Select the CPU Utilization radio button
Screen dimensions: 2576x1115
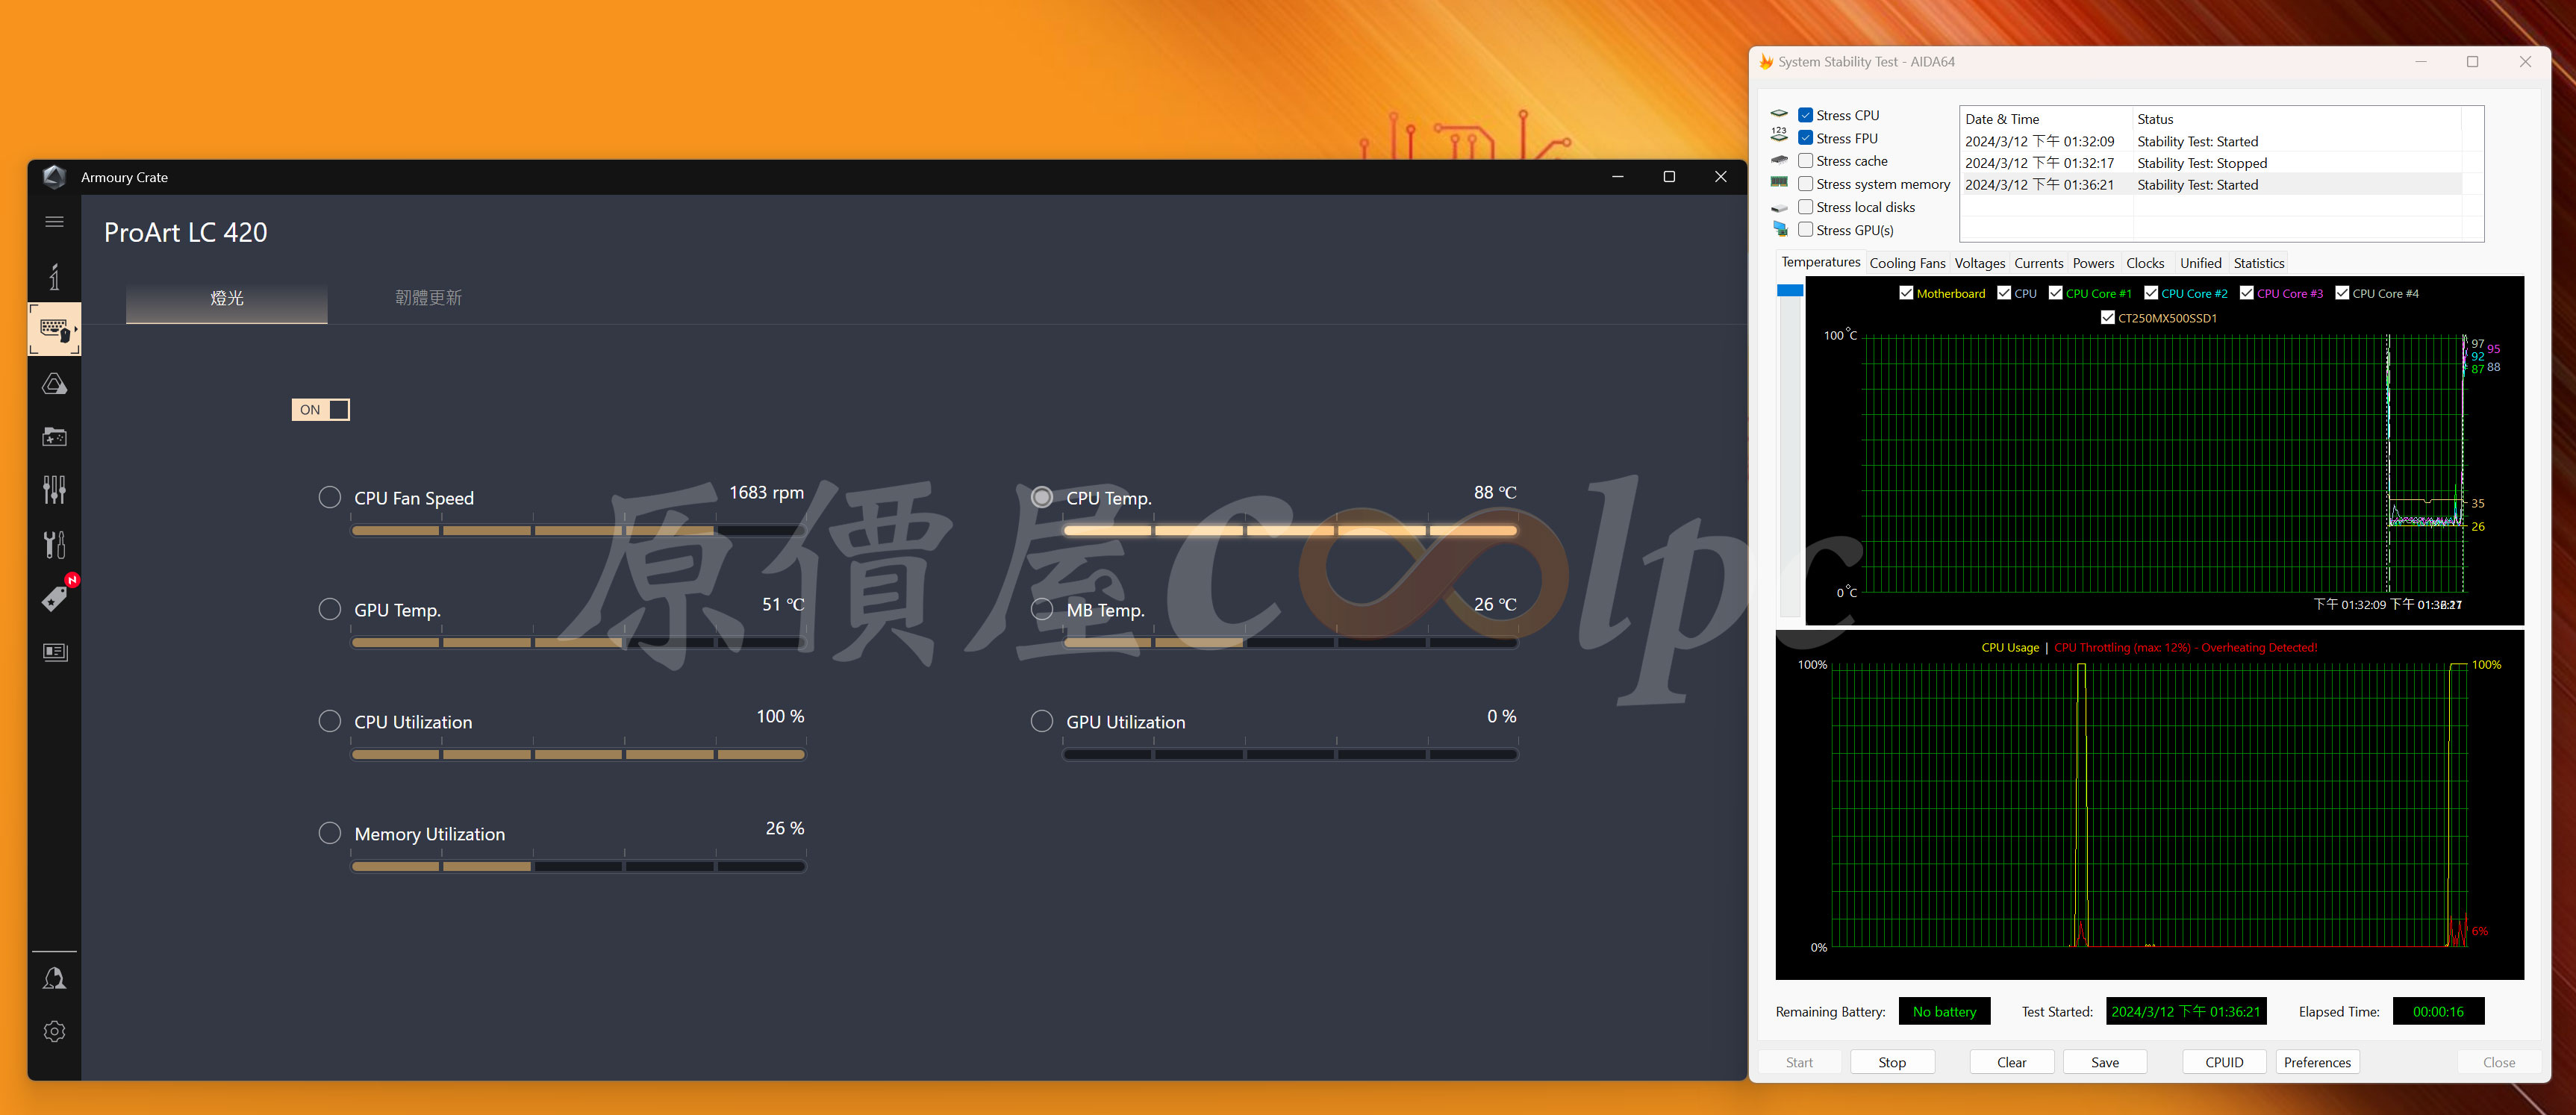click(329, 721)
